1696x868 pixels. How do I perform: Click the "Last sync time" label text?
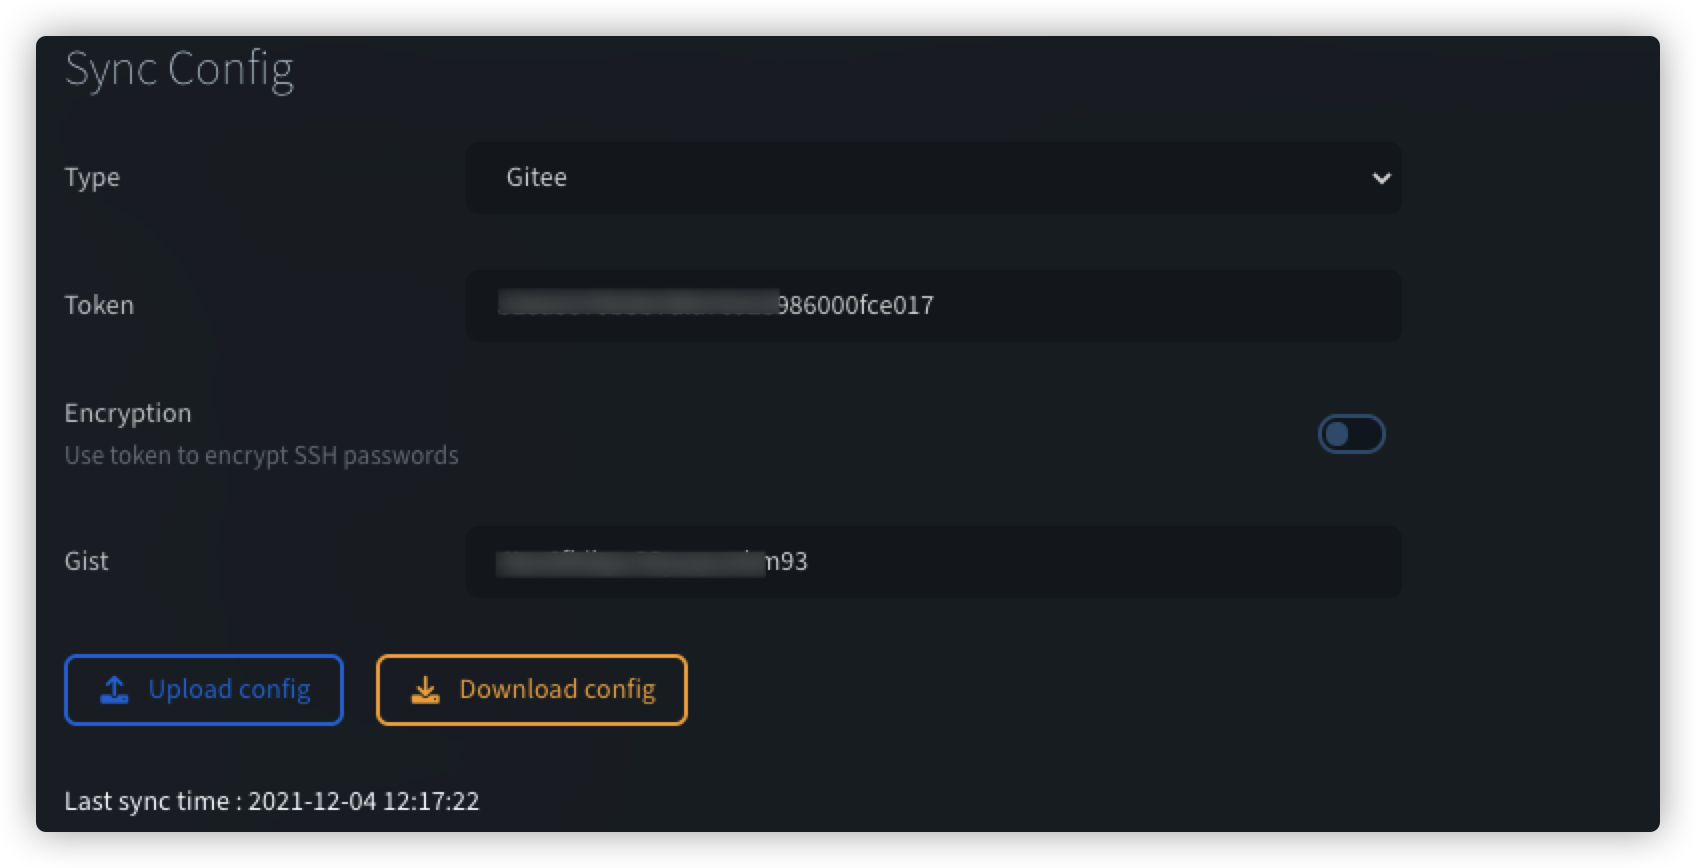147,801
